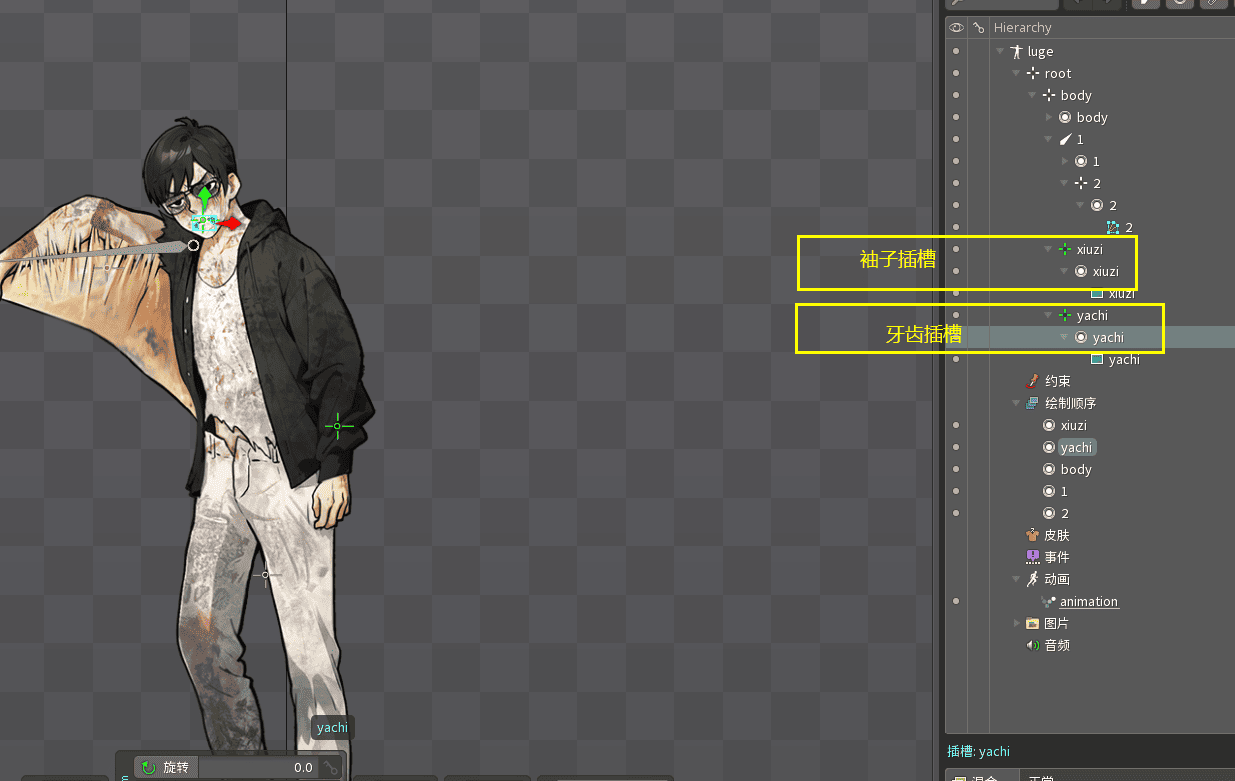
Task: Click the events (事件) icon
Action: [1033, 557]
